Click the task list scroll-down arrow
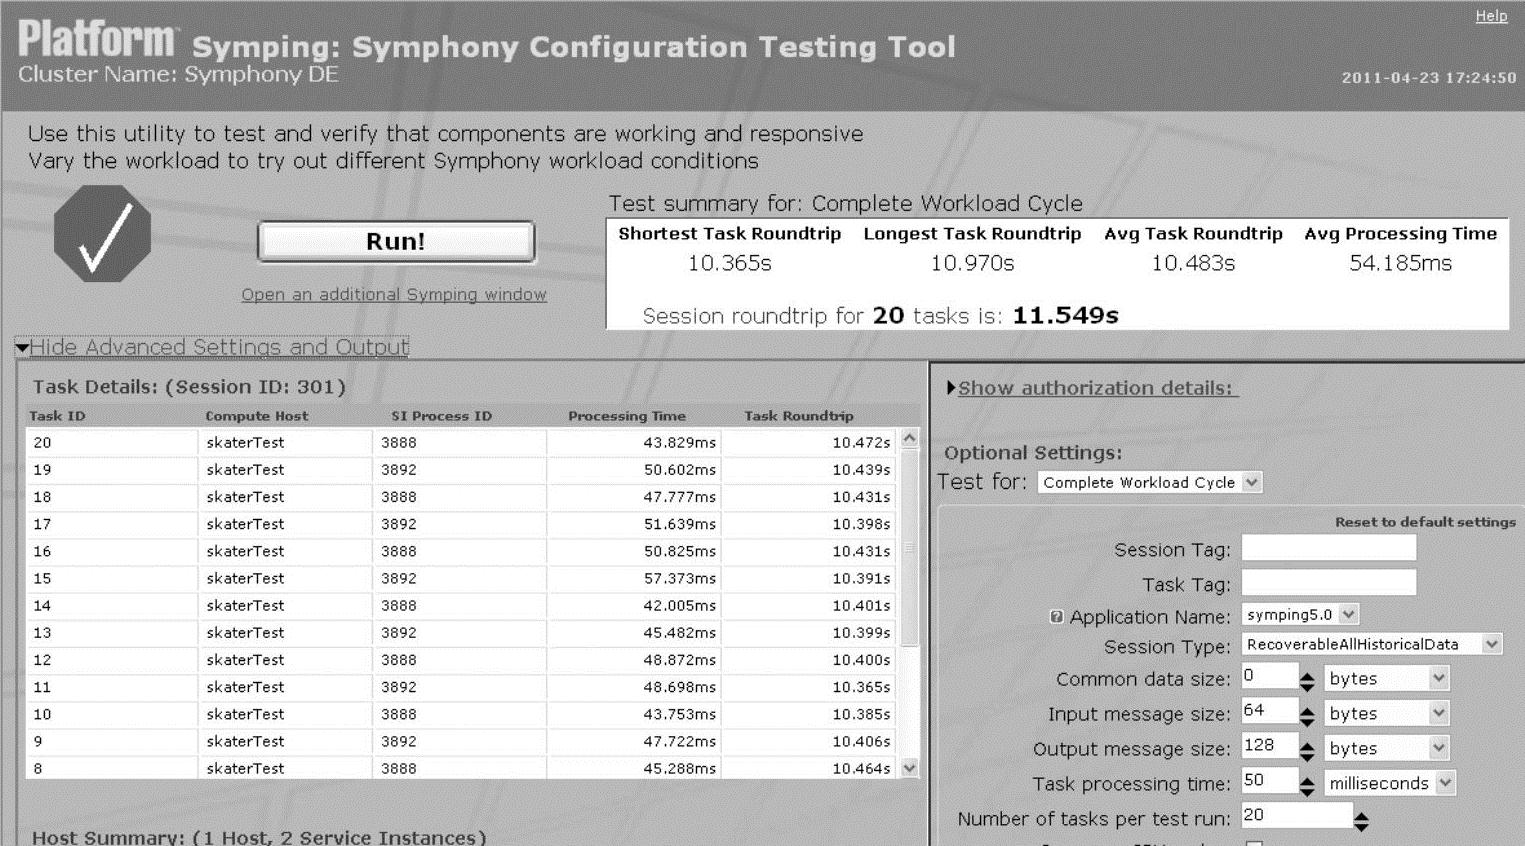Image resolution: width=1525 pixels, height=846 pixels. click(x=909, y=768)
